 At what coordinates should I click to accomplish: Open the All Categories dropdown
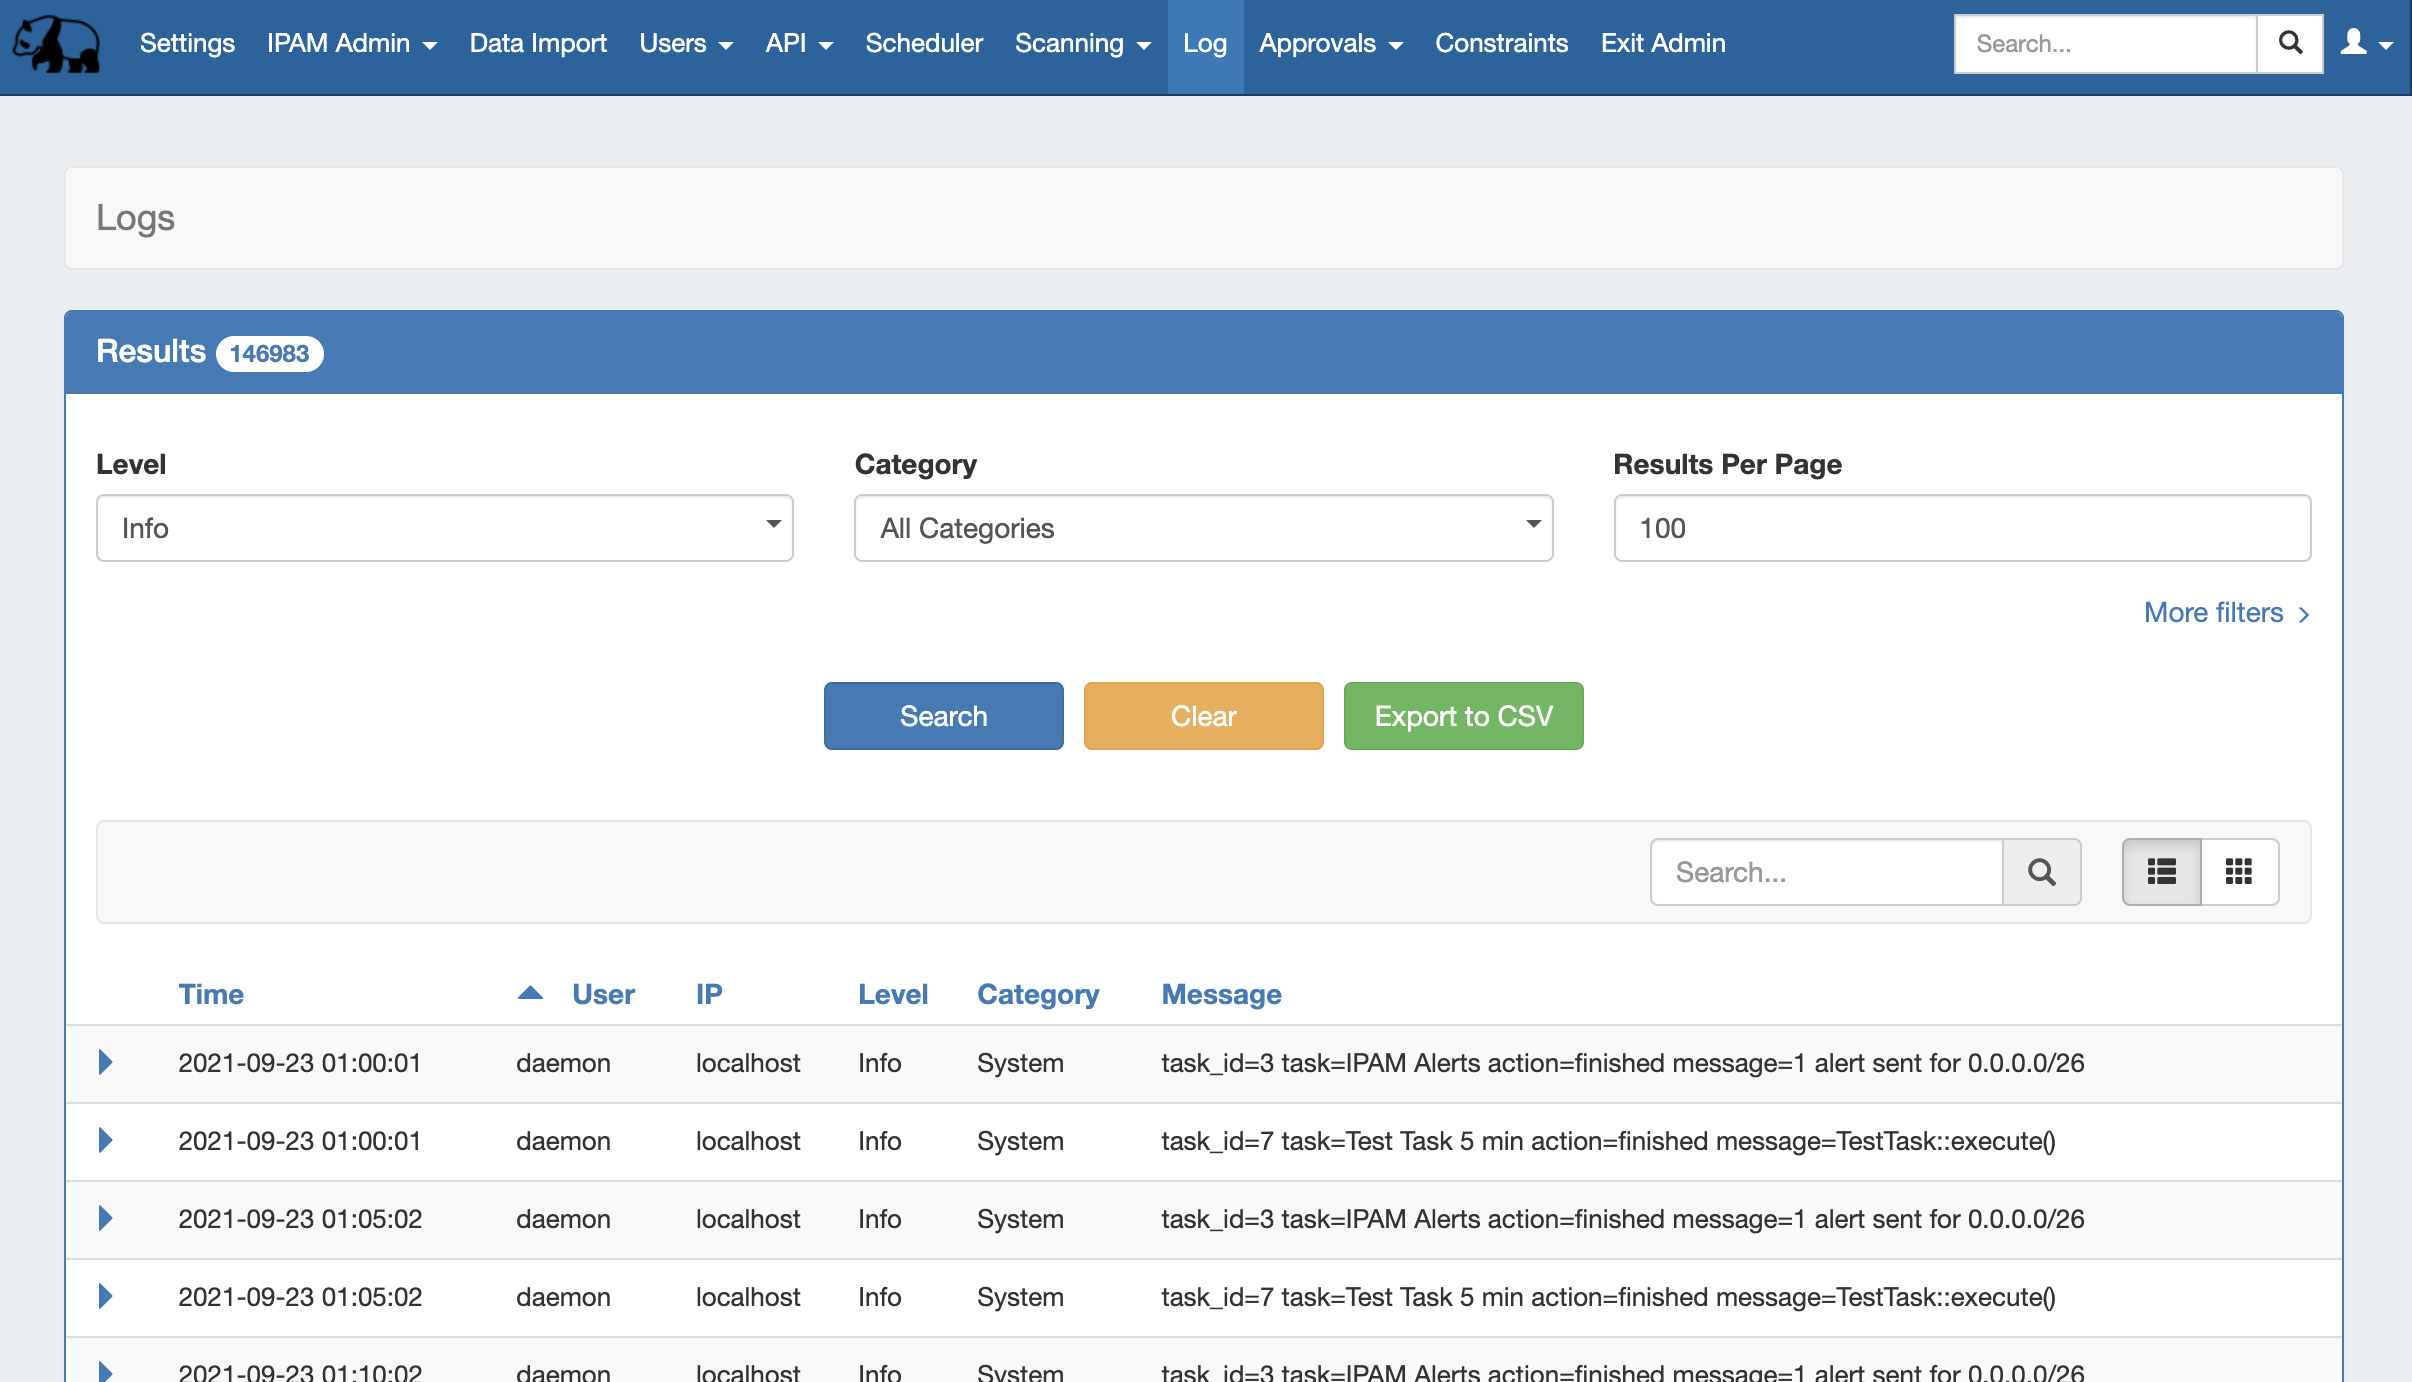(x=1203, y=528)
